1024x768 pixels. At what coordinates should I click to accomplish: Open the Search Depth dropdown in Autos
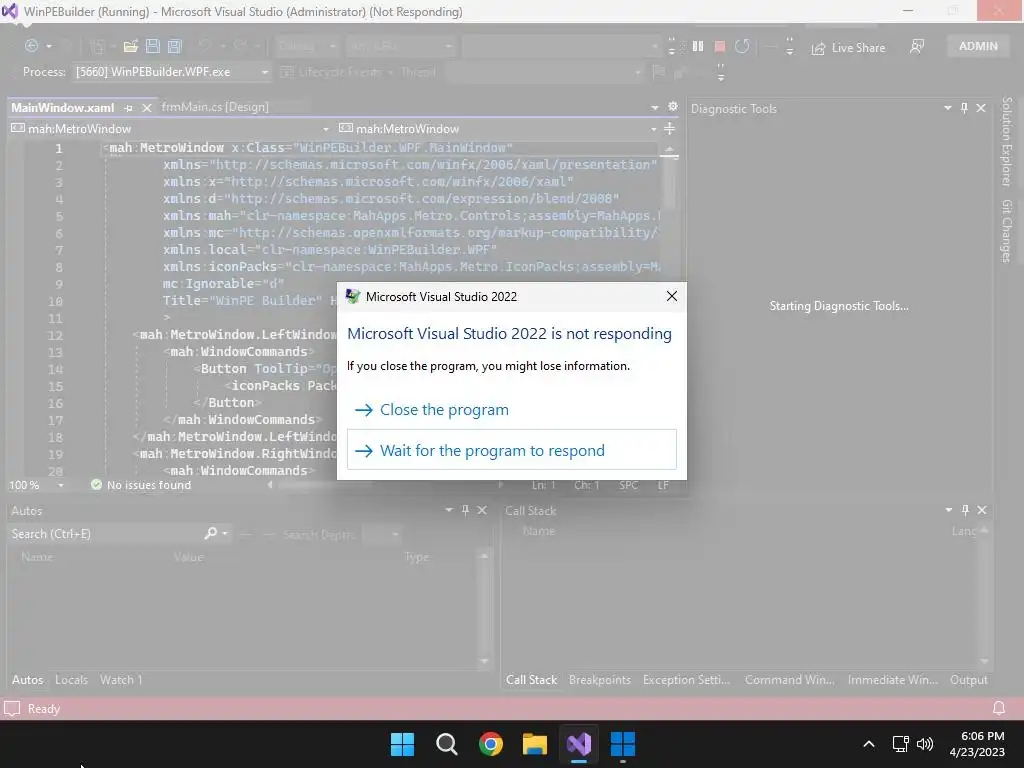coord(381,535)
